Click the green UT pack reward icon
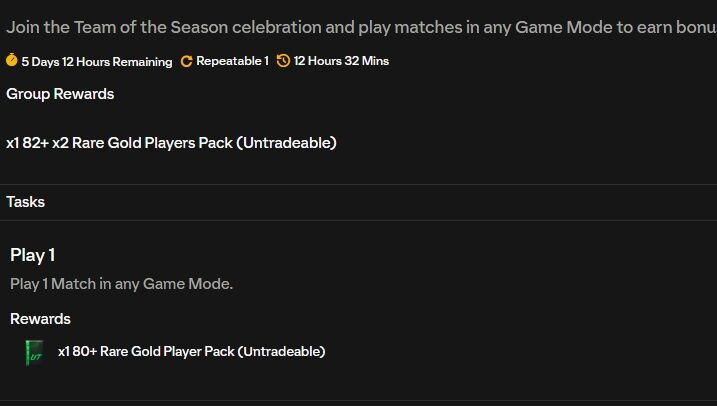The height and width of the screenshot is (406, 717). (x=35, y=353)
